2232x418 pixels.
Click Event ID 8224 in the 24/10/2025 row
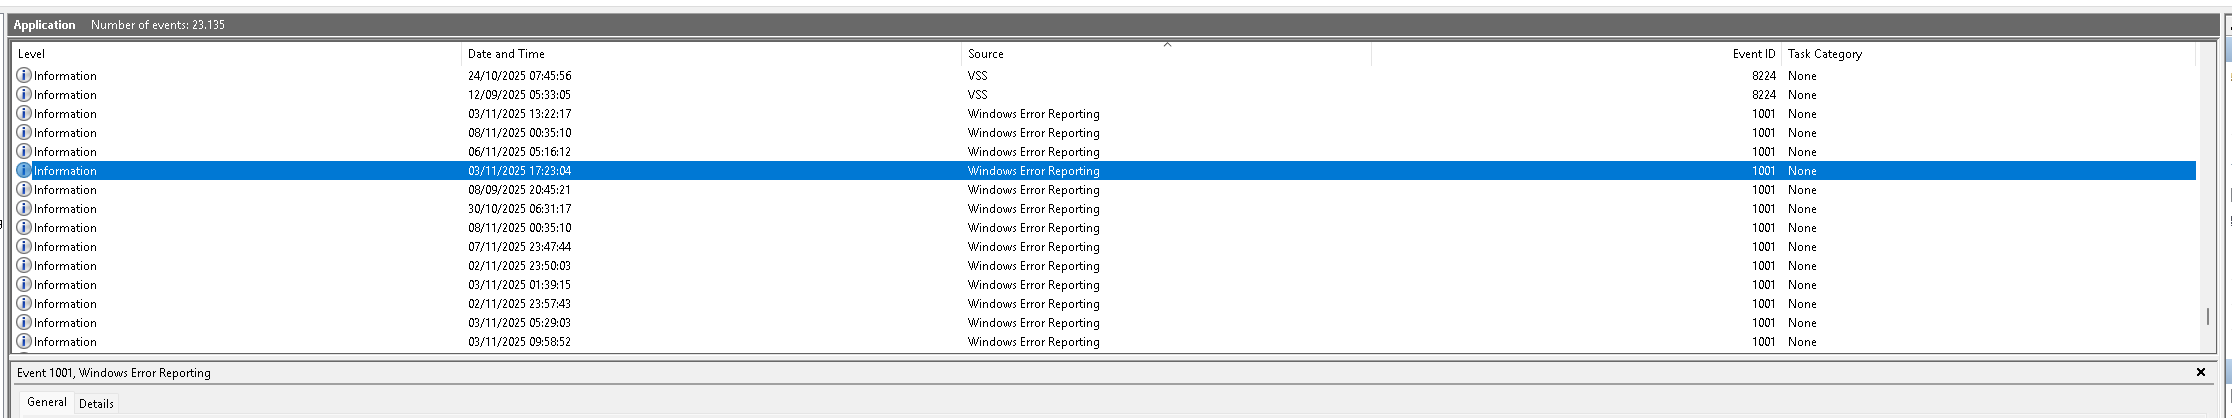coord(1763,76)
